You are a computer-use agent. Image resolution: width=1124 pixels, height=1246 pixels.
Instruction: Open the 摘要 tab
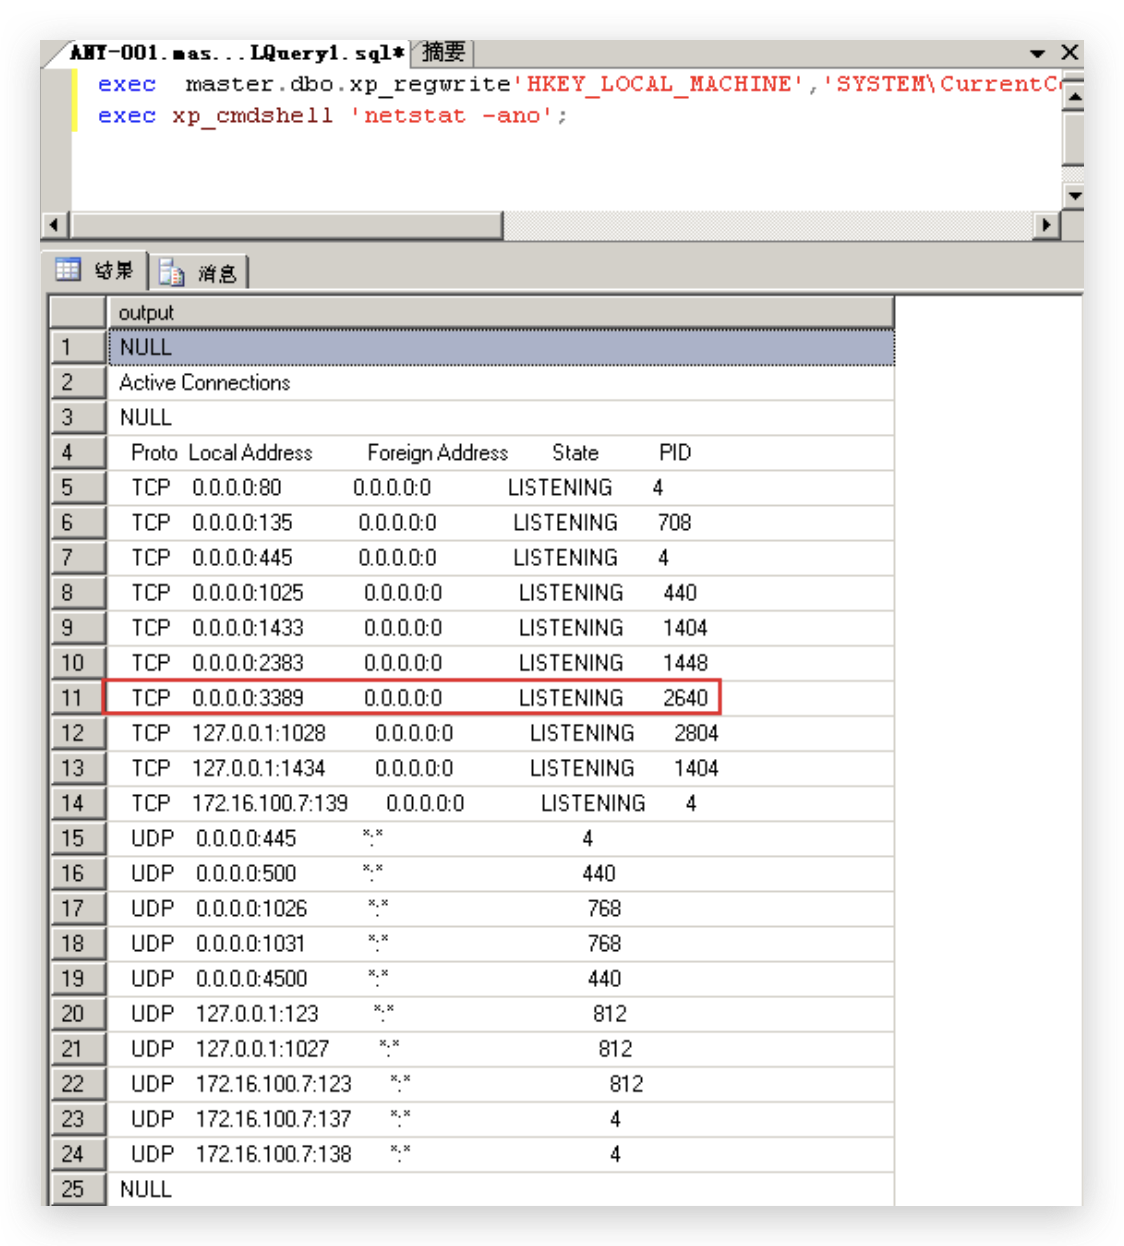tap(443, 52)
